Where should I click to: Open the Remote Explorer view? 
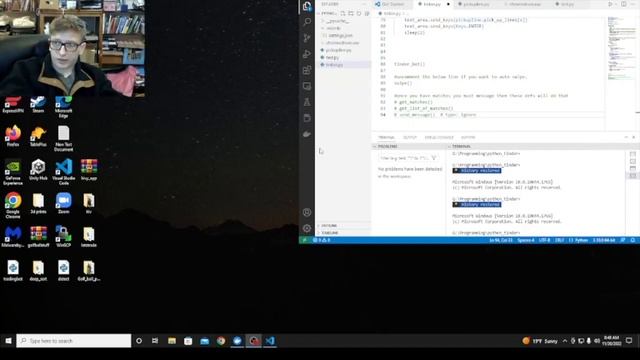click(307, 86)
